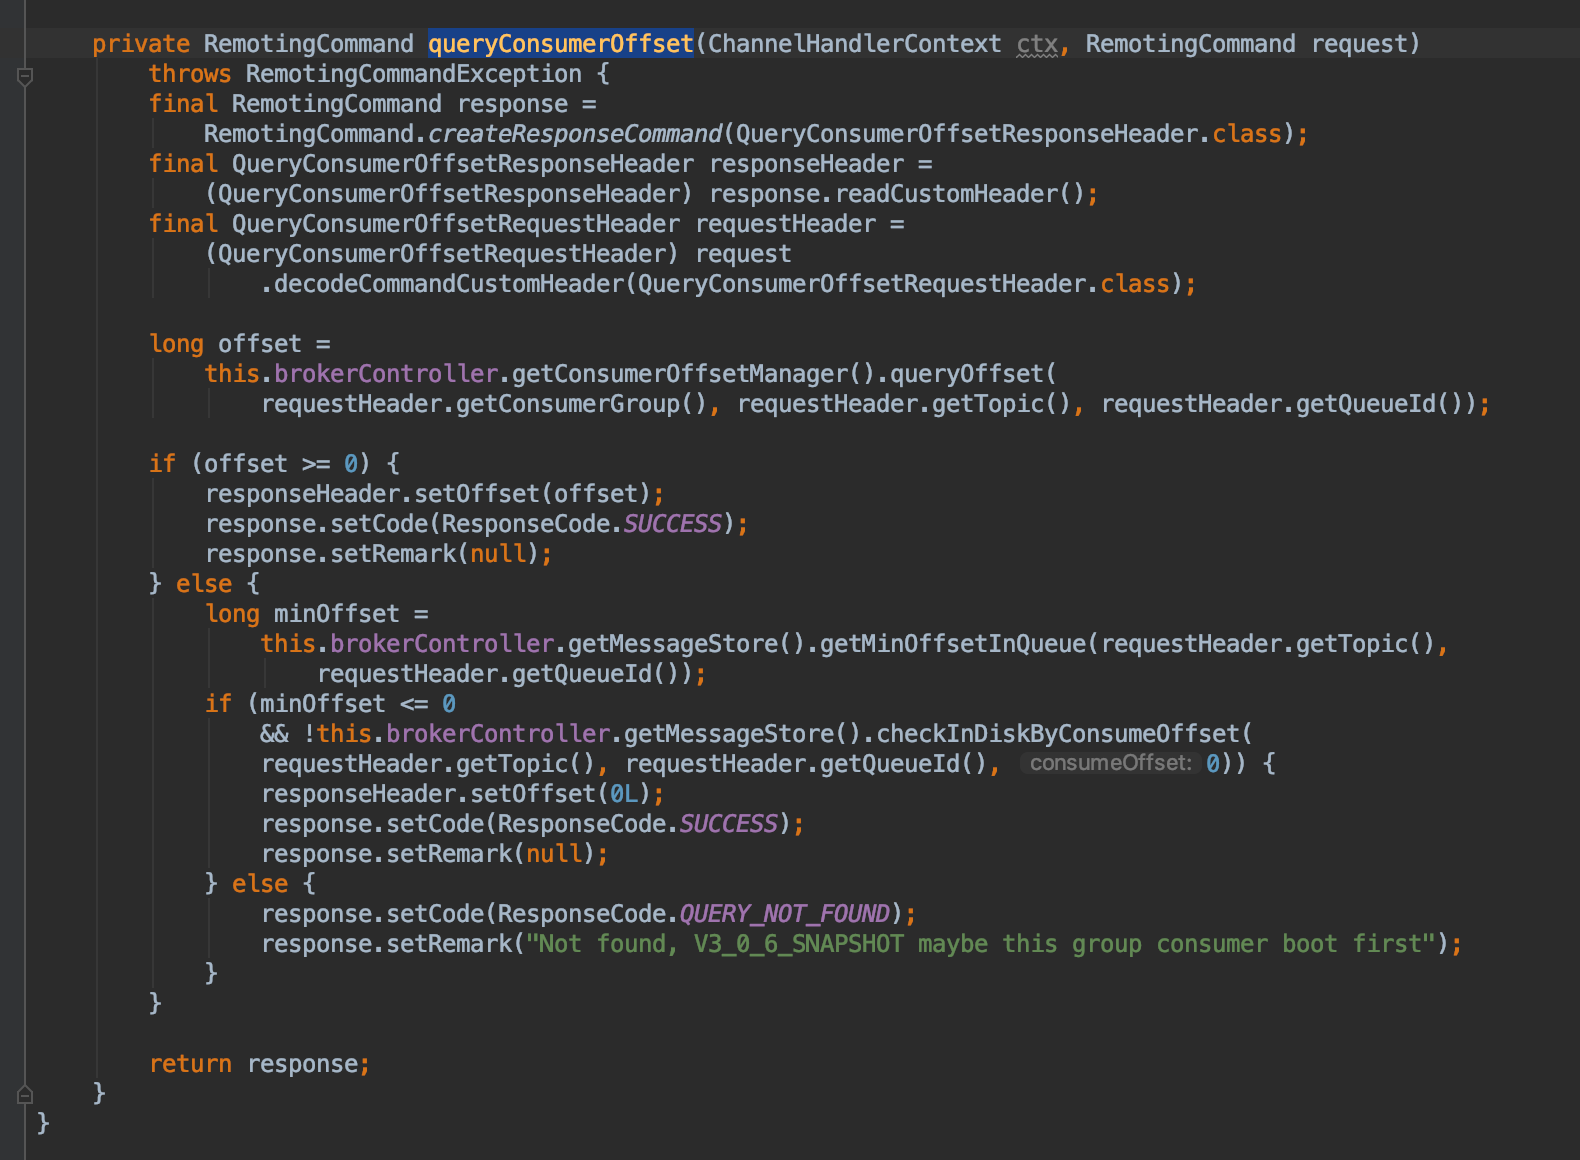Image resolution: width=1580 pixels, height=1160 pixels.
Task: Click the createResponseCommand method call
Action: 575,134
